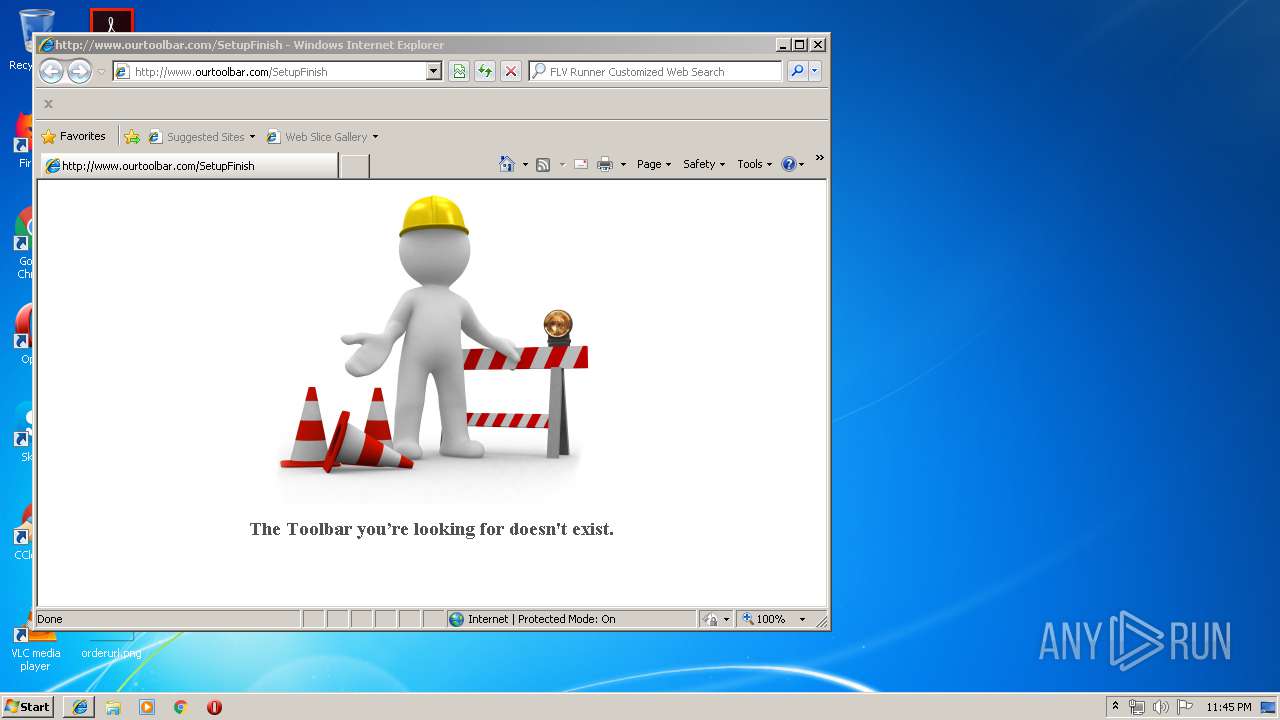Click the network tray icon
Viewport: 1280px width, 720px height.
[1137, 707]
